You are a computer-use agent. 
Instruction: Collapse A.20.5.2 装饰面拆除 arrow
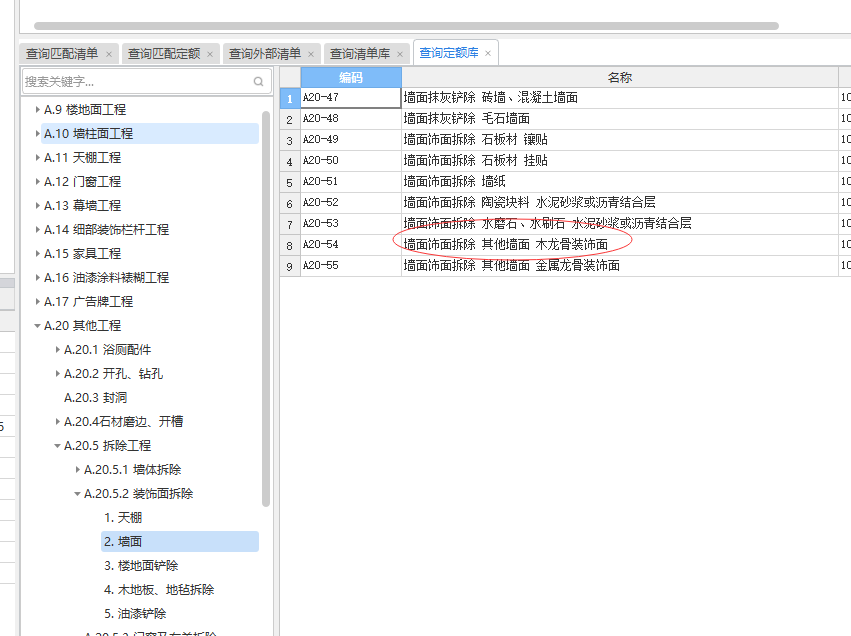click(78, 493)
